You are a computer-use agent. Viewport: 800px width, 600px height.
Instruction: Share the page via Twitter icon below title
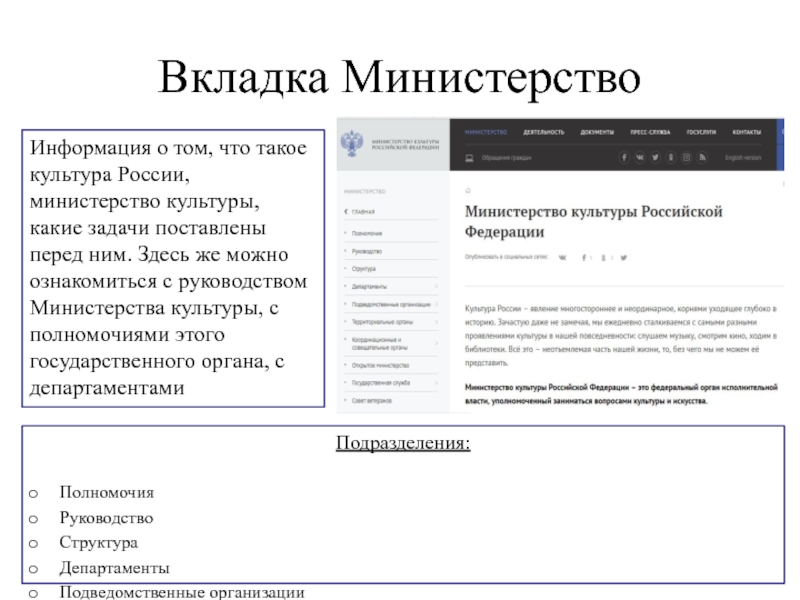624,258
